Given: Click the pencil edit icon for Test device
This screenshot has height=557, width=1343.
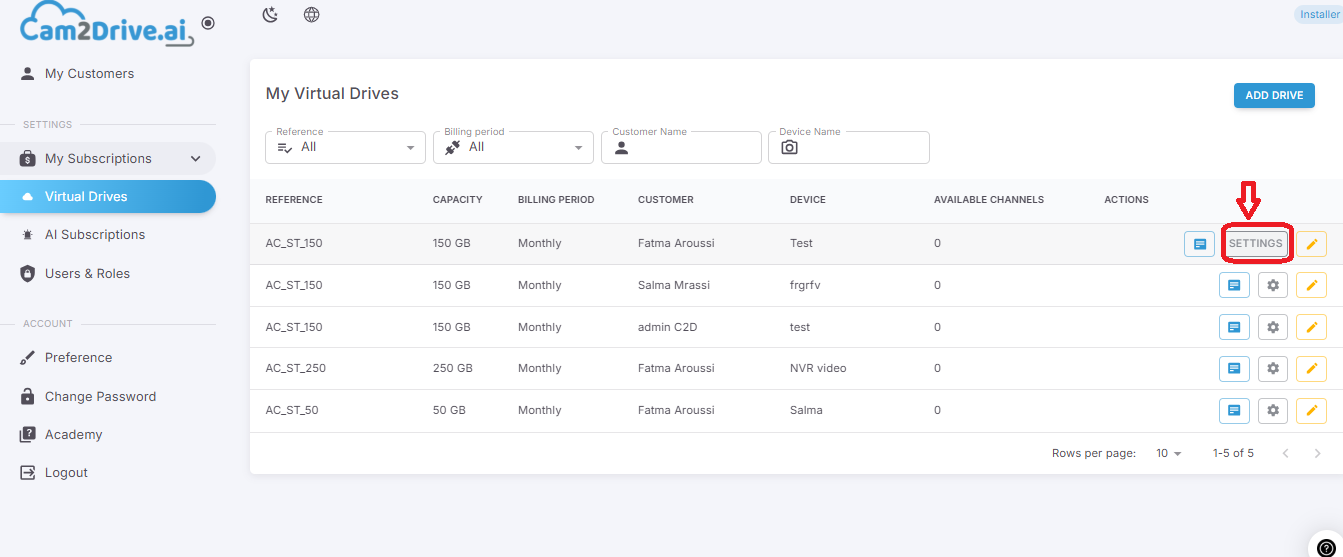Looking at the screenshot, I should tap(1312, 244).
